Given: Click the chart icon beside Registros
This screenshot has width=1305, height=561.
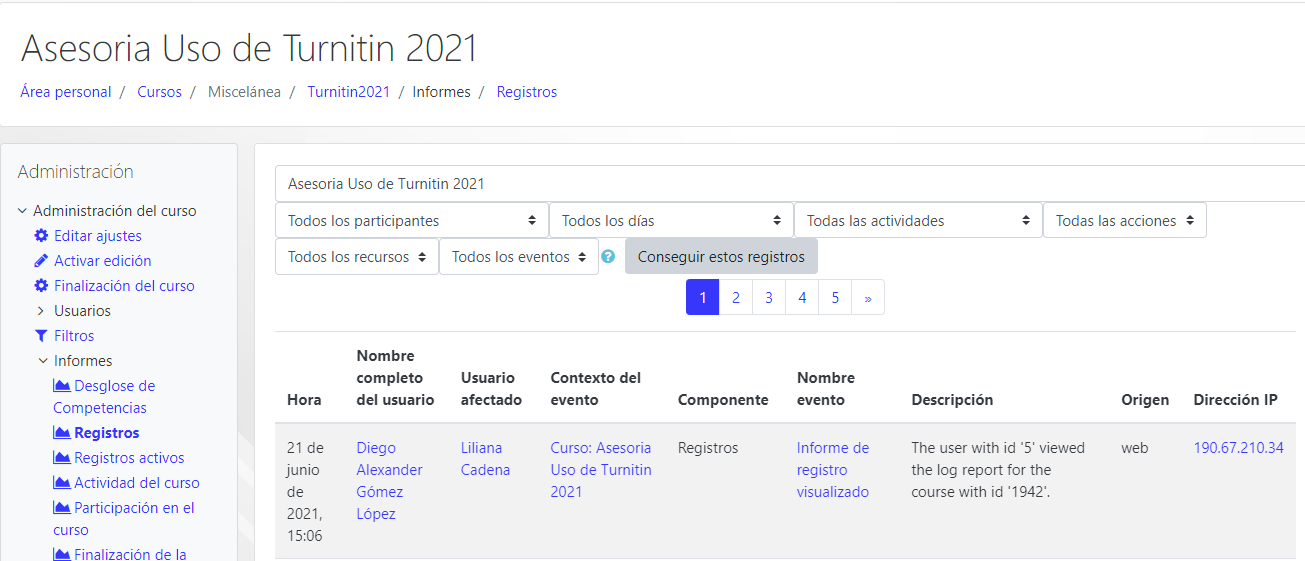Looking at the screenshot, I should (x=62, y=433).
